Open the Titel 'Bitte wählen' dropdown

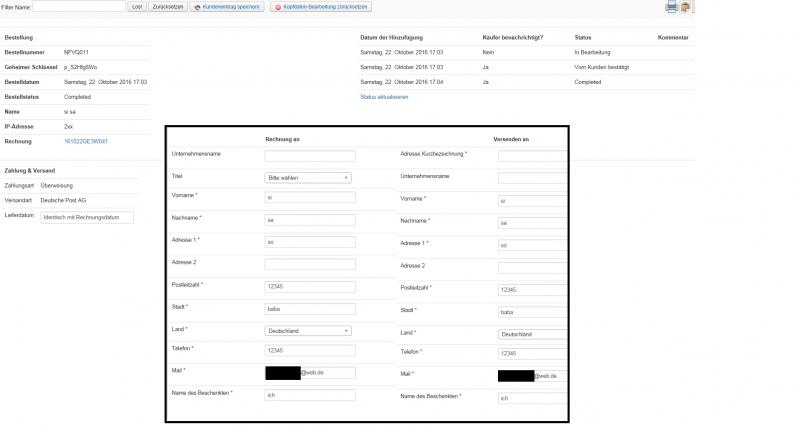pyautogui.click(x=308, y=178)
